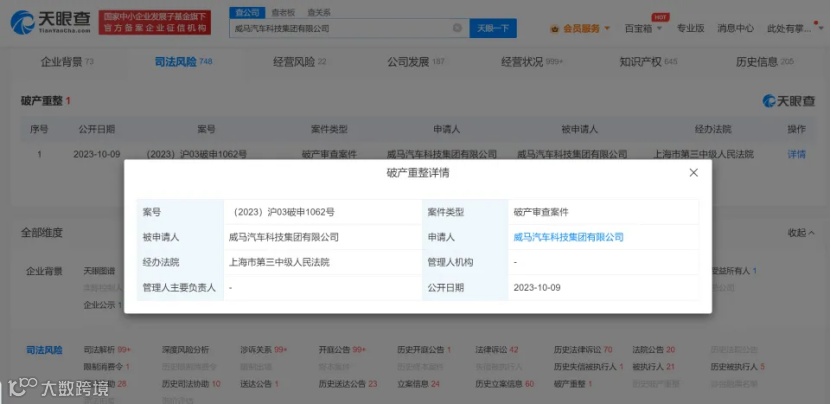Open the 详情 link in the bankruptcy row
The height and width of the screenshot is (404, 831).
[796, 154]
